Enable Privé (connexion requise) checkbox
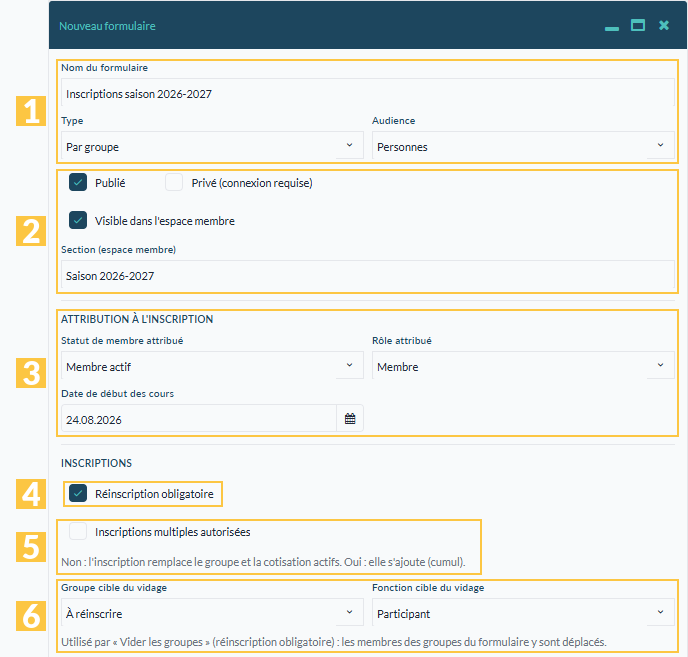Viewport: 688px width, 657px height. (174, 183)
